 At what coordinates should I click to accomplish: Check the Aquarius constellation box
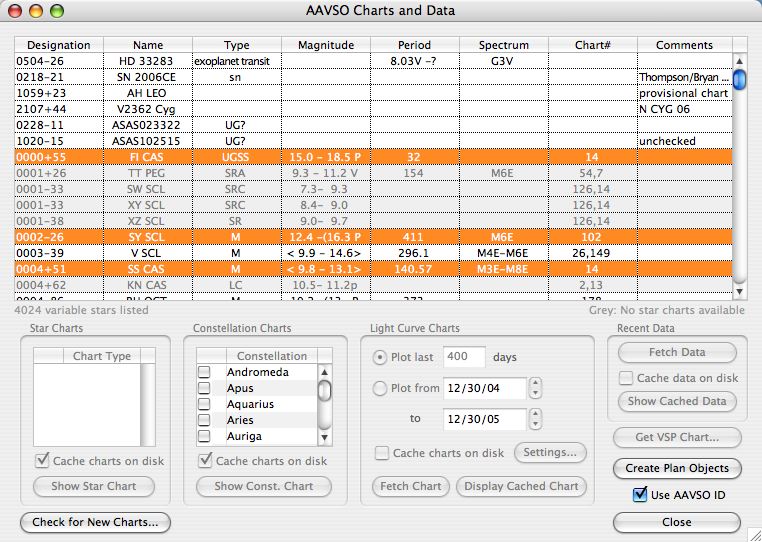pos(204,404)
